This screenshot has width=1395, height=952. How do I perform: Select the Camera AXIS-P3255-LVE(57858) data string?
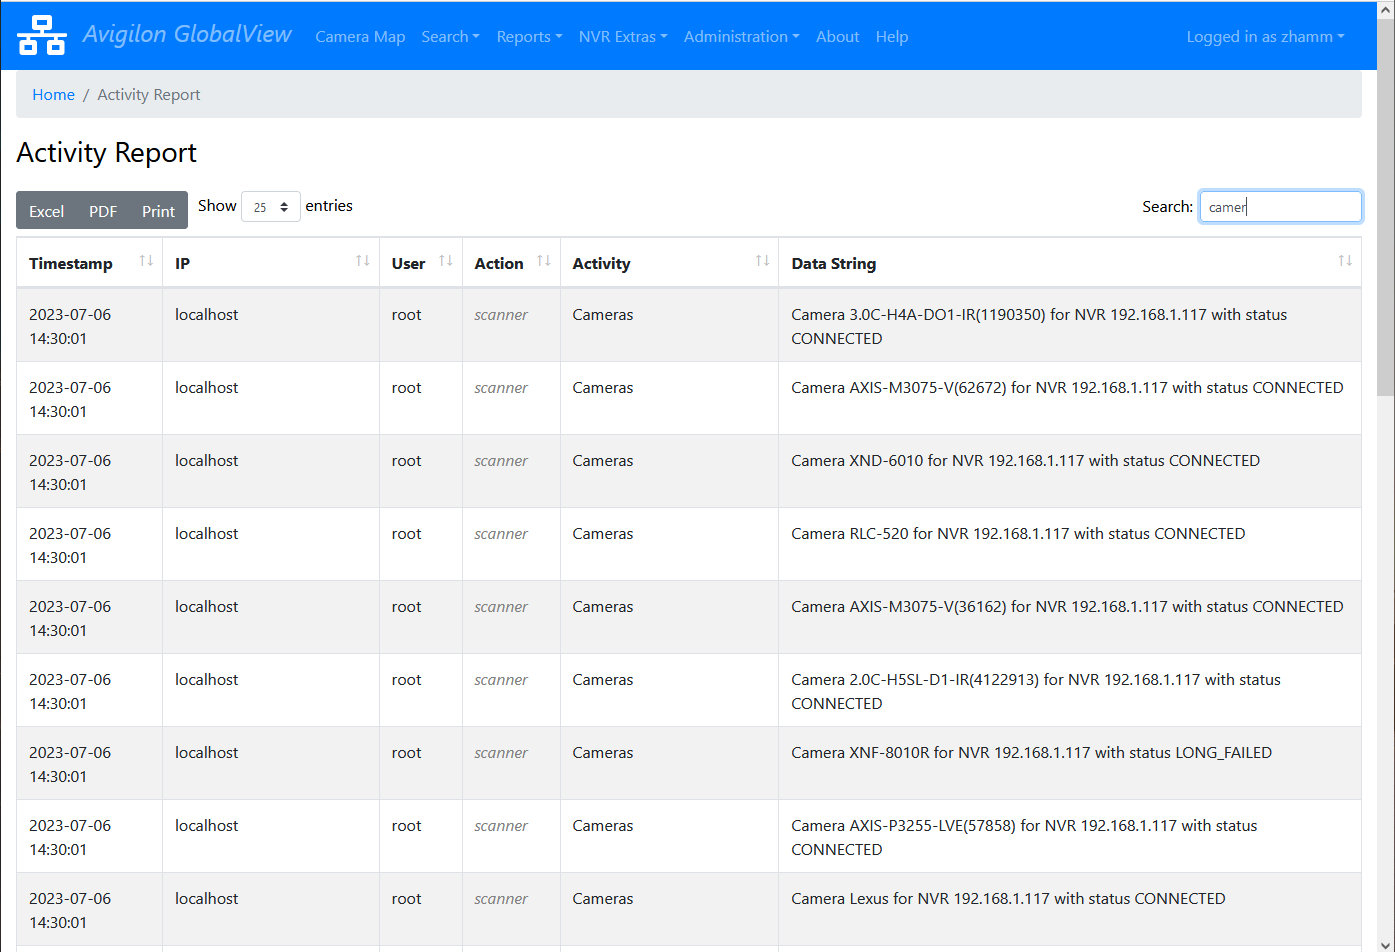pos(1024,837)
